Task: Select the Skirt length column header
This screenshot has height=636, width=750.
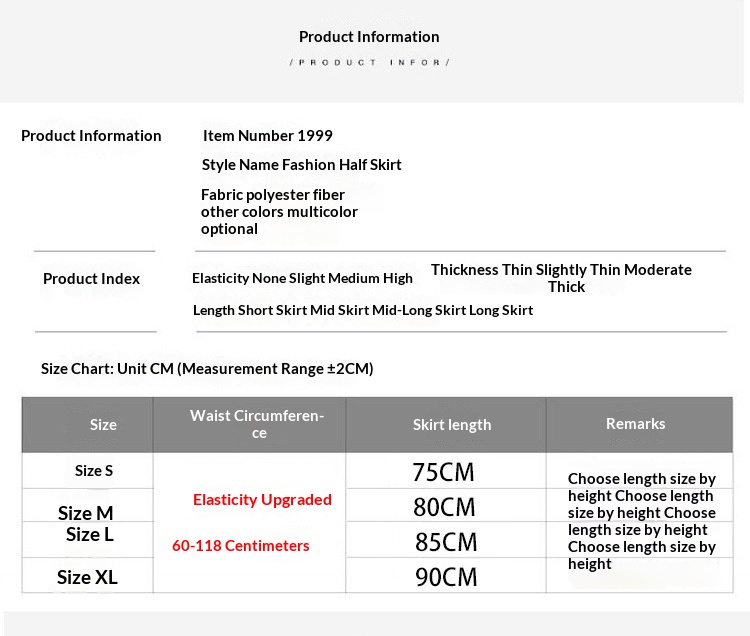Action: (x=452, y=425)
